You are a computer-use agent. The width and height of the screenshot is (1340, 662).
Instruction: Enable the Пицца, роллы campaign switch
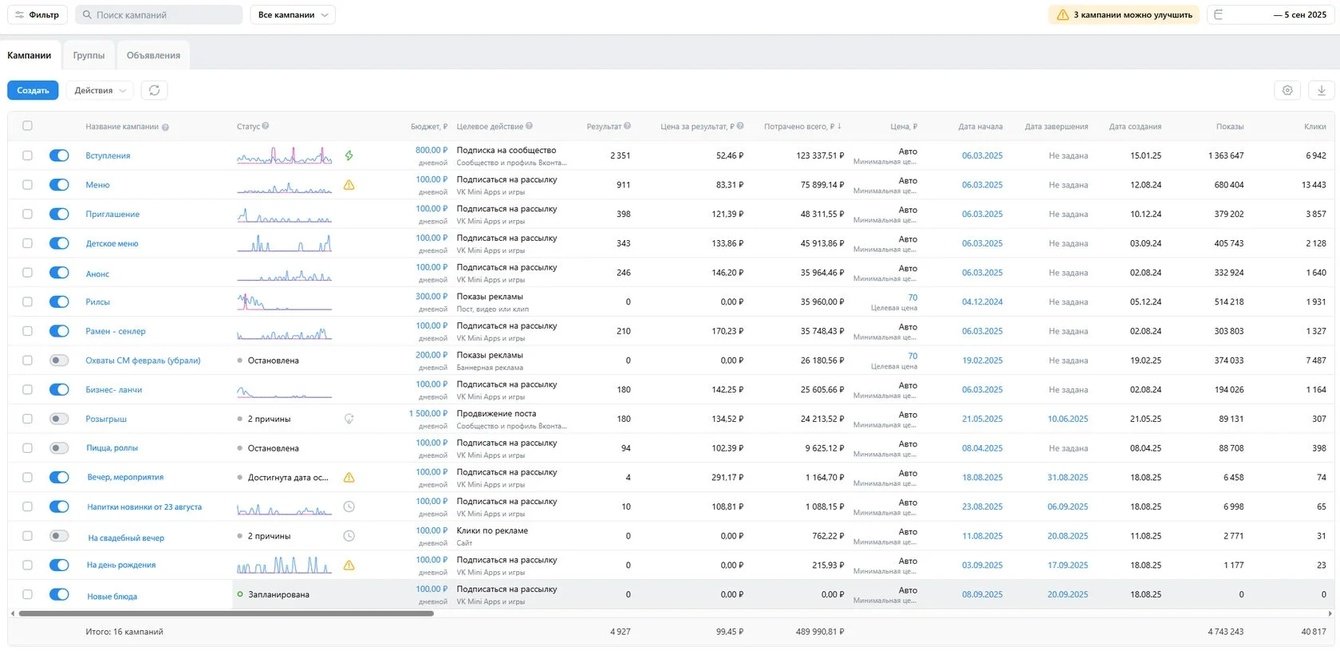tap(59, 448)
